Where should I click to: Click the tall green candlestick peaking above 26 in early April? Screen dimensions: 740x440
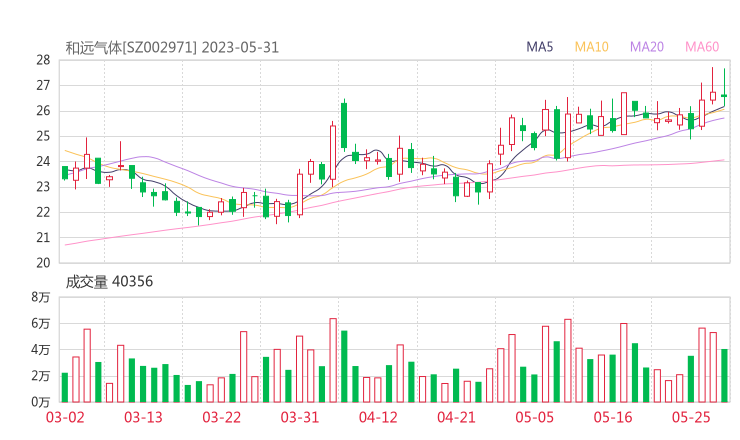(344, 125)
